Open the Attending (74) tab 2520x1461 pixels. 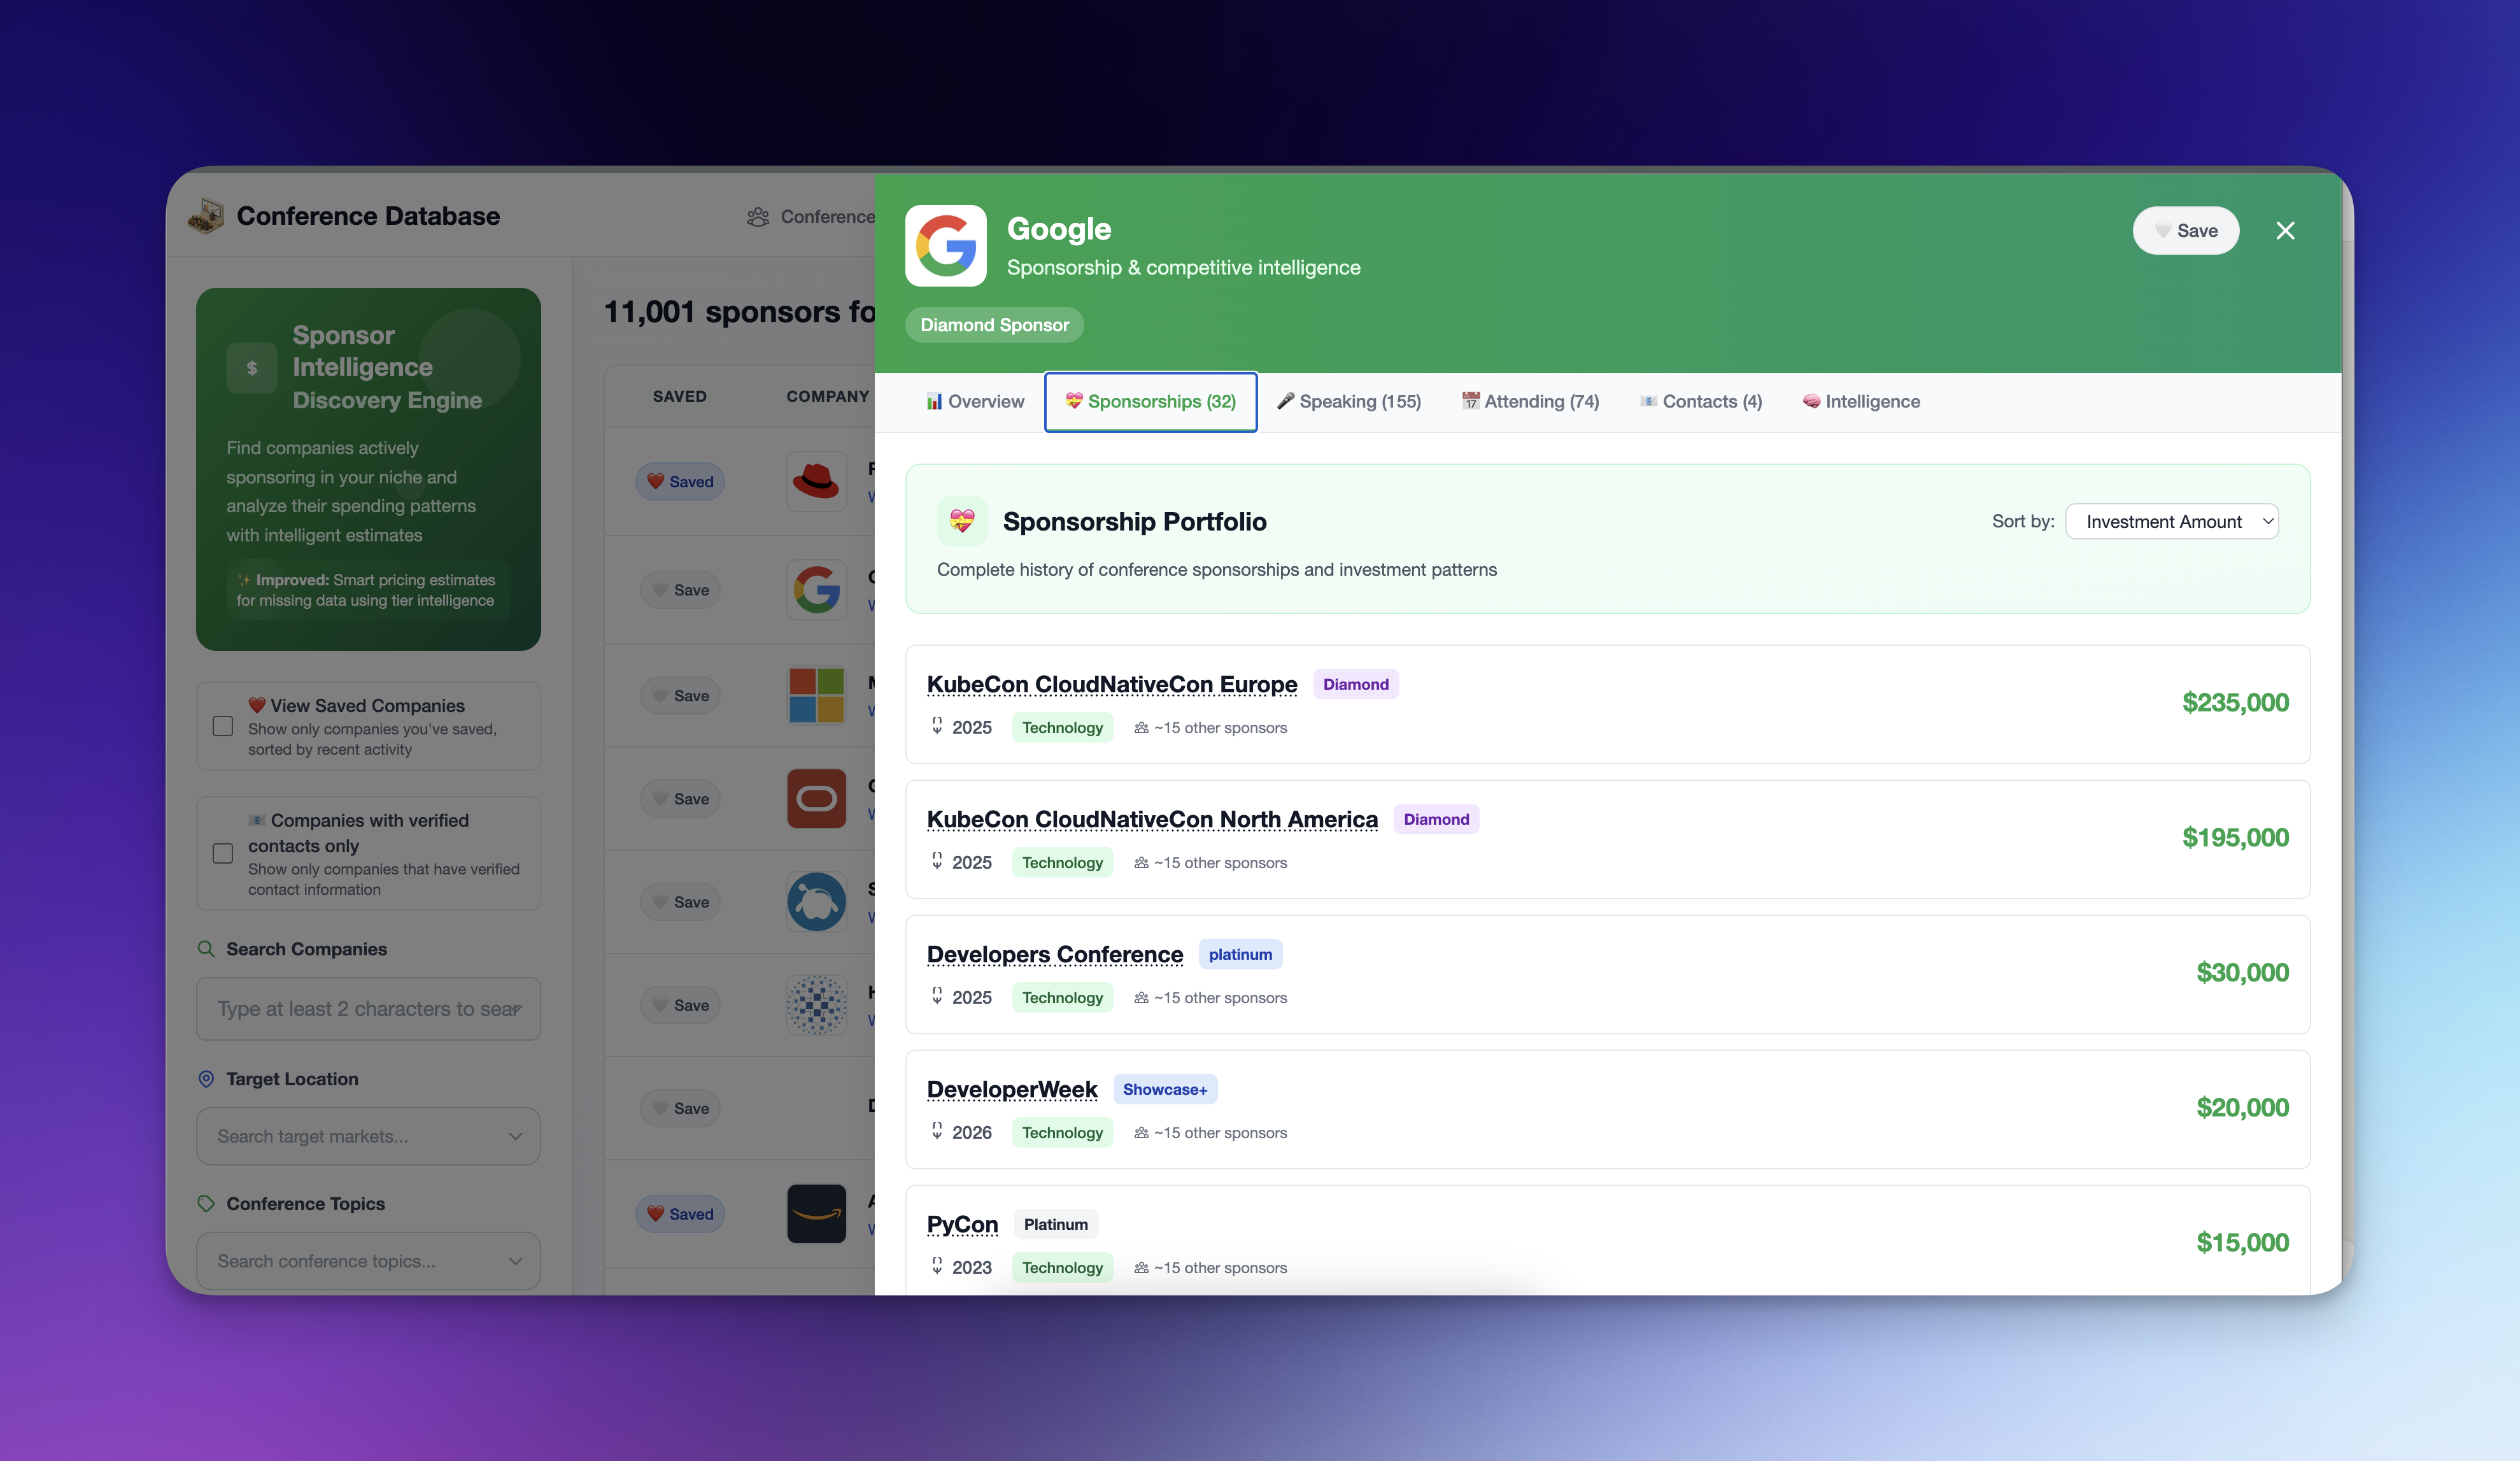pyautogui.click(x=1530, y=401)
